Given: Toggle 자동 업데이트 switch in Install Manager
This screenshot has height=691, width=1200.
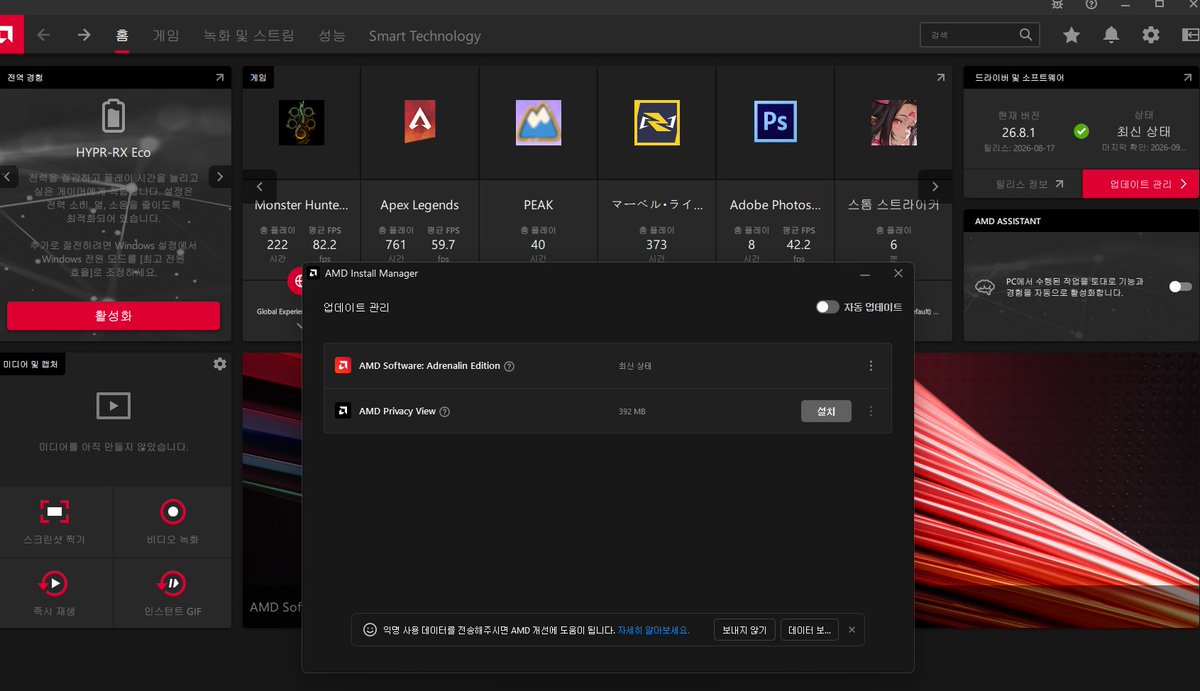Looking at the screenshot, I should pos(827,307).
